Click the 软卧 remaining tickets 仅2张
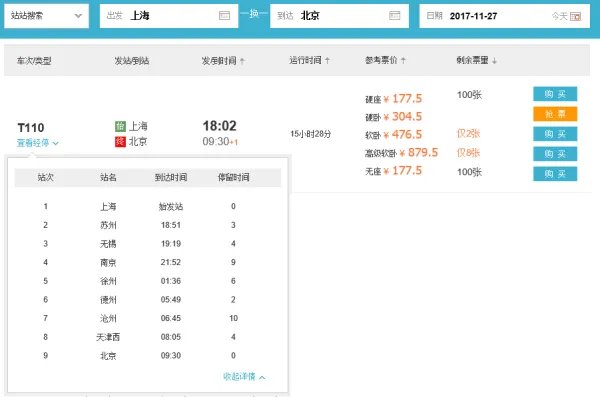Image resolution: width=600 pixels, height=397 pixels. (468, 134)
